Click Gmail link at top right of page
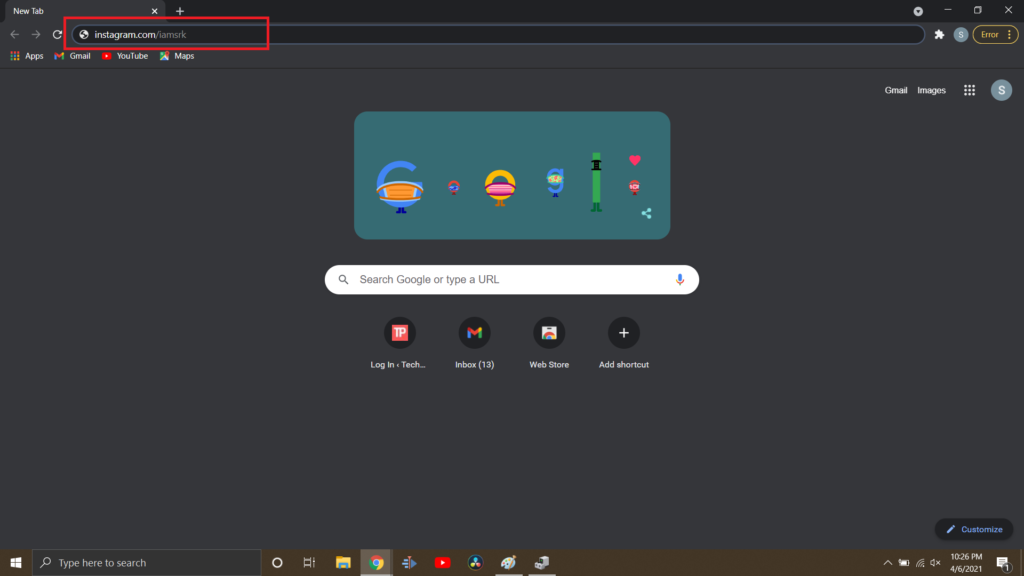Viewport: 1024px width, 576px height. (x=895, y=90)
